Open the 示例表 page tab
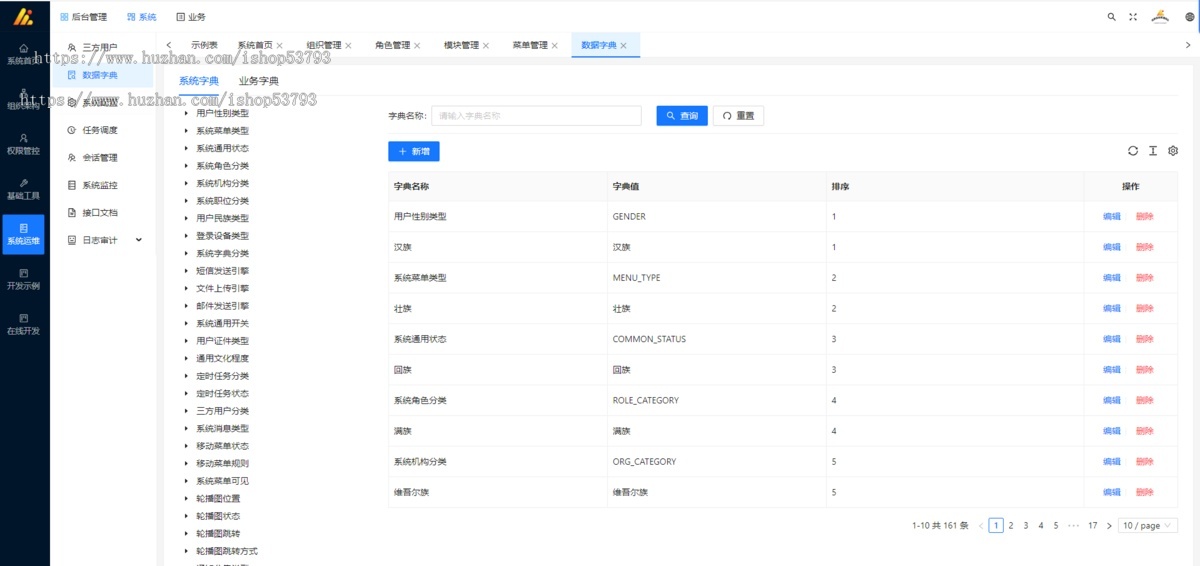This screenshot has height=566, width=1200. point(205,46)
